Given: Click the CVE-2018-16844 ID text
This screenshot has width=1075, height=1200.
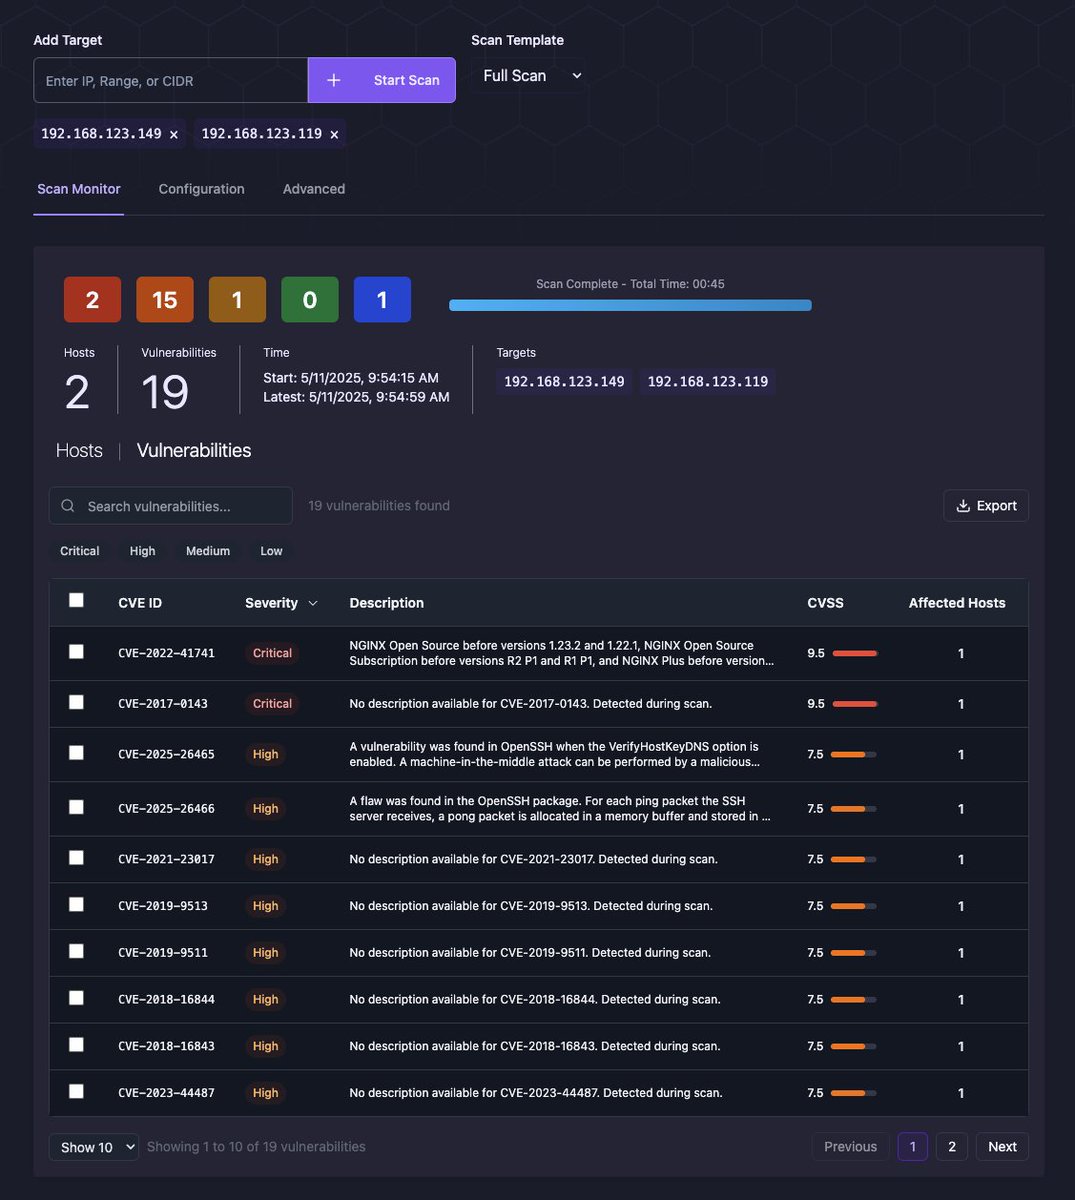Looking at the screenshot, I should click(166, 1000).
